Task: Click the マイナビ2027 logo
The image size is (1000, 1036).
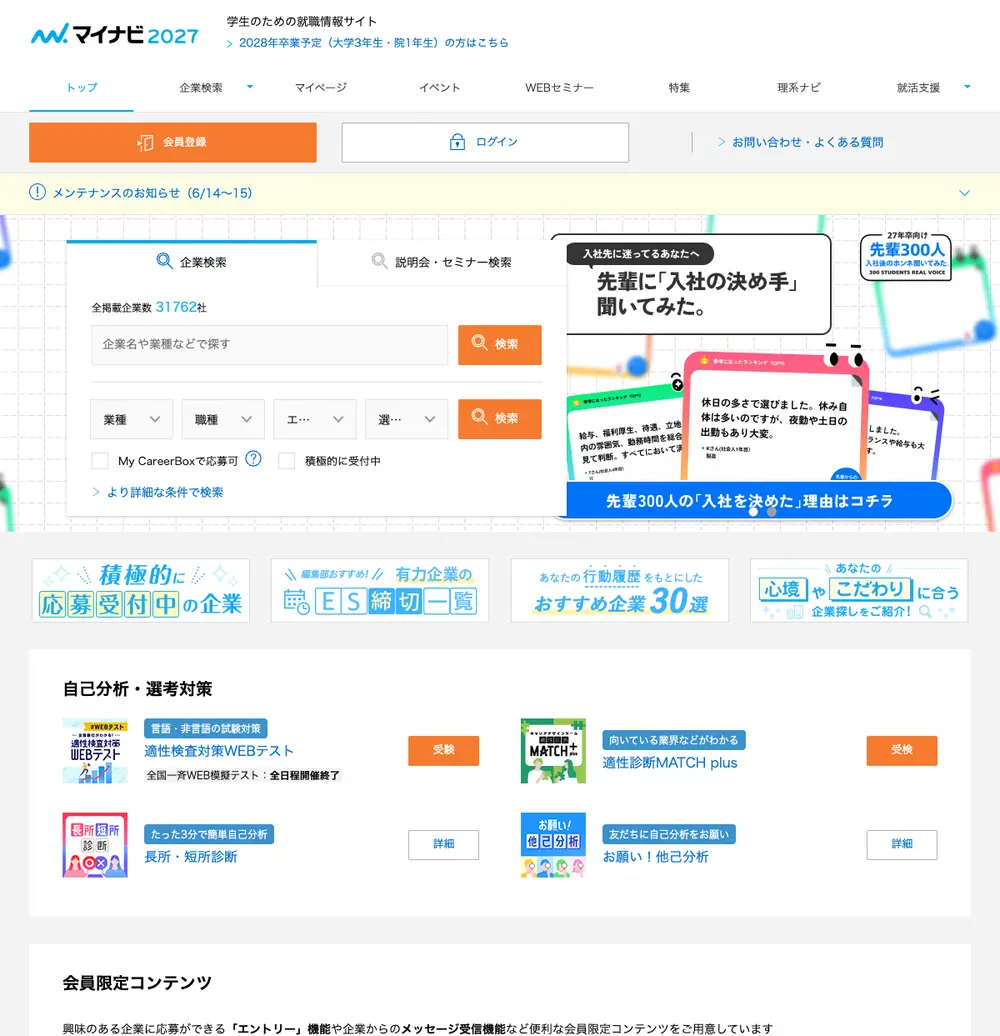Action: pyautogui.click(x=115, y=34)
